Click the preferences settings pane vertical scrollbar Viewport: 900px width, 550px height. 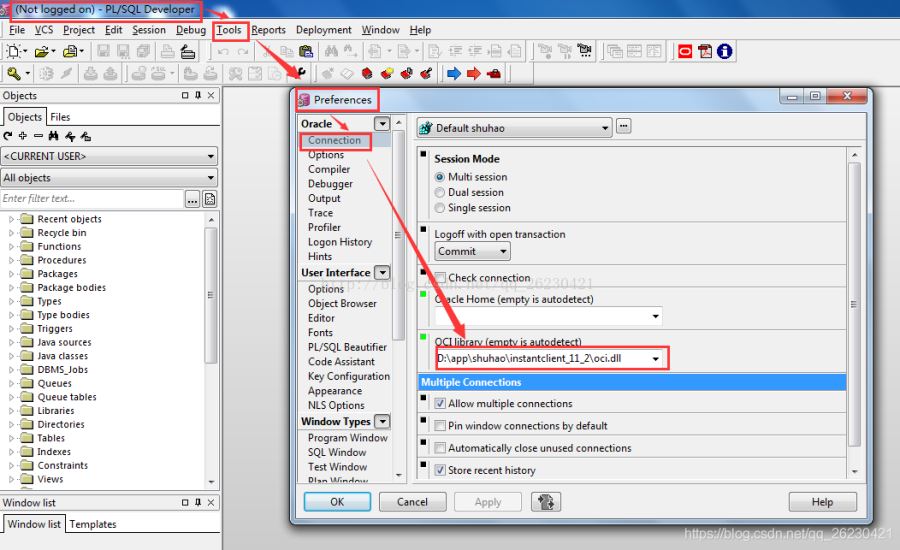point(853,300)
